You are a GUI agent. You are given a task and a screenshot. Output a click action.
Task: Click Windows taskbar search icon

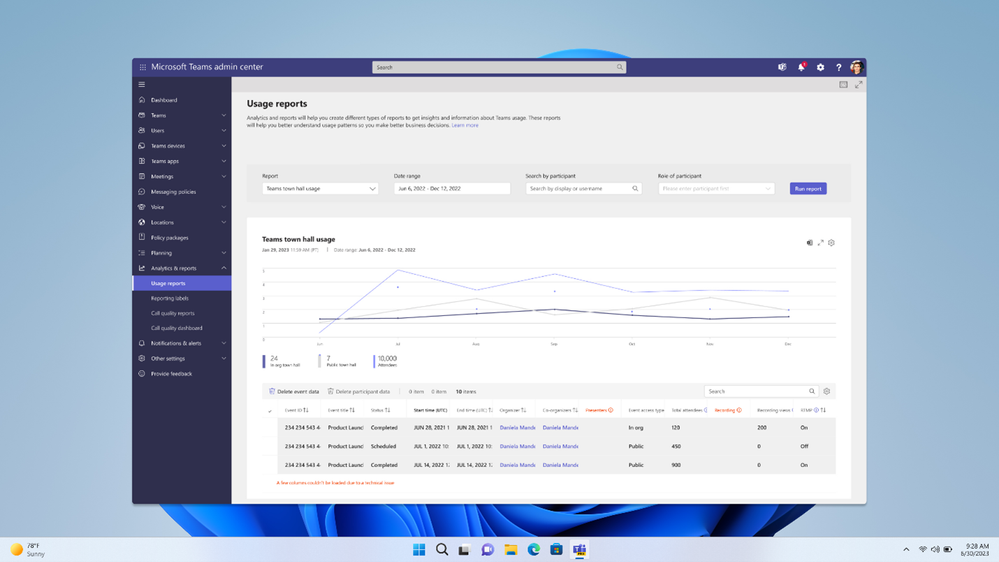coord(442,549)
